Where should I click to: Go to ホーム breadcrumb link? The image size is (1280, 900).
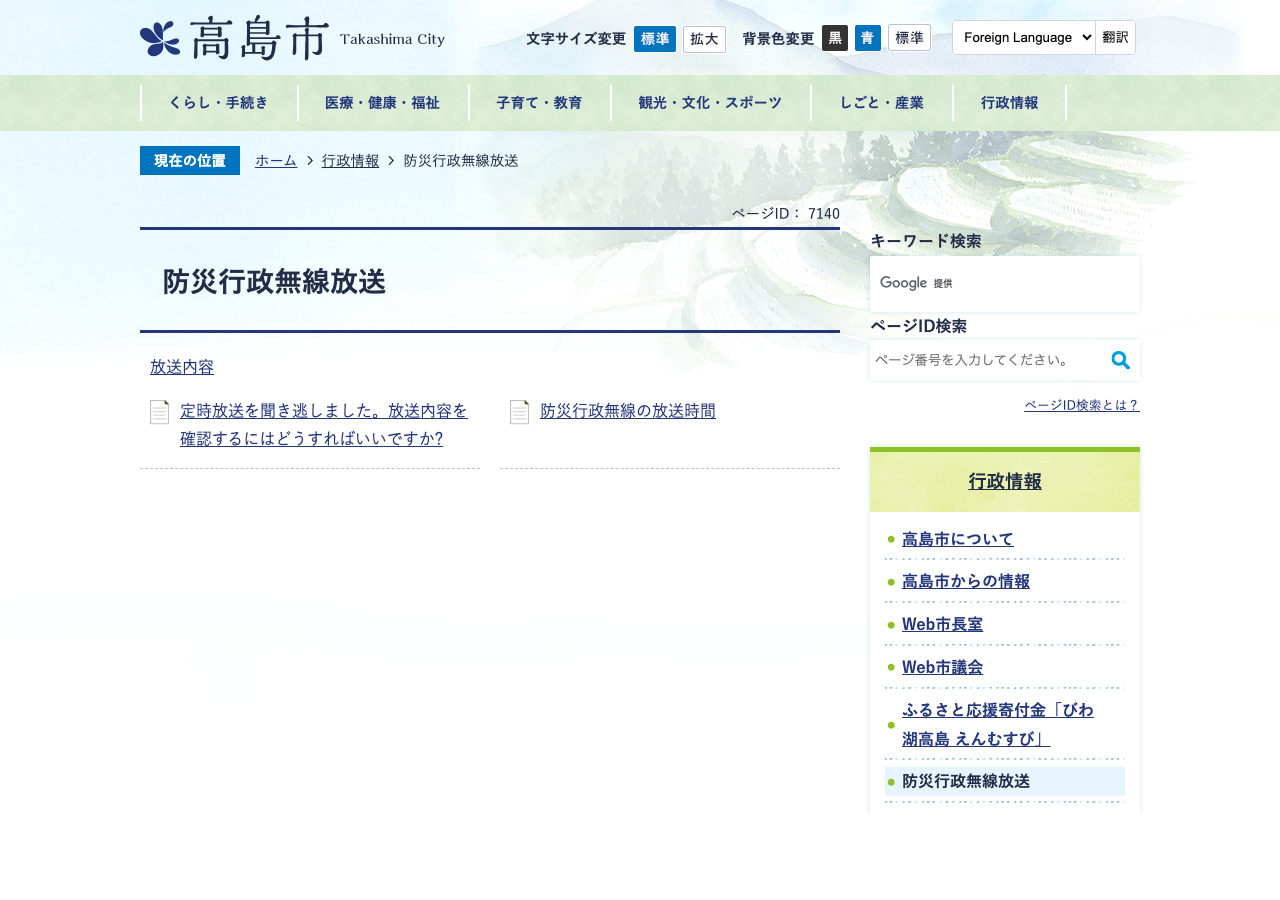[276, 161]
